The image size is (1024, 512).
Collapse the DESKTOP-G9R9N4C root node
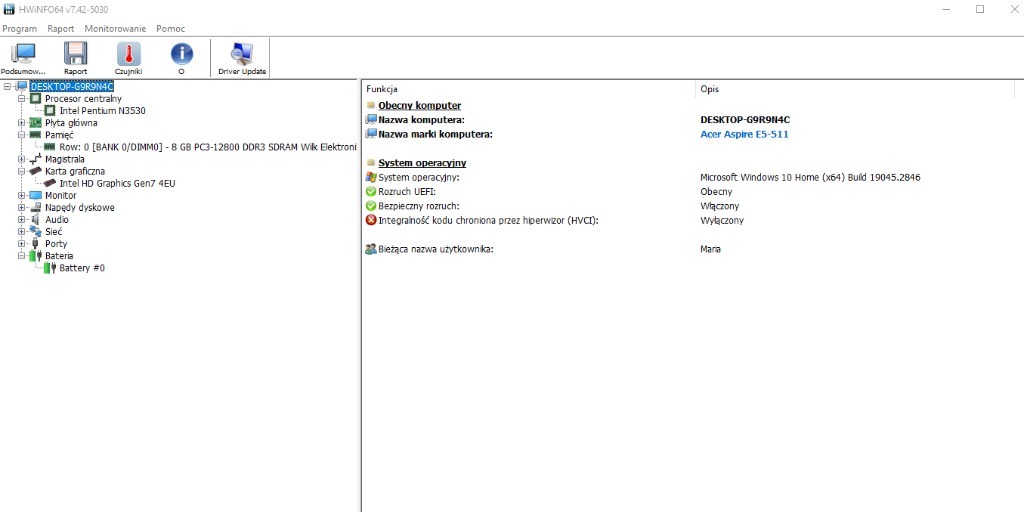click(x=7, y=86)
